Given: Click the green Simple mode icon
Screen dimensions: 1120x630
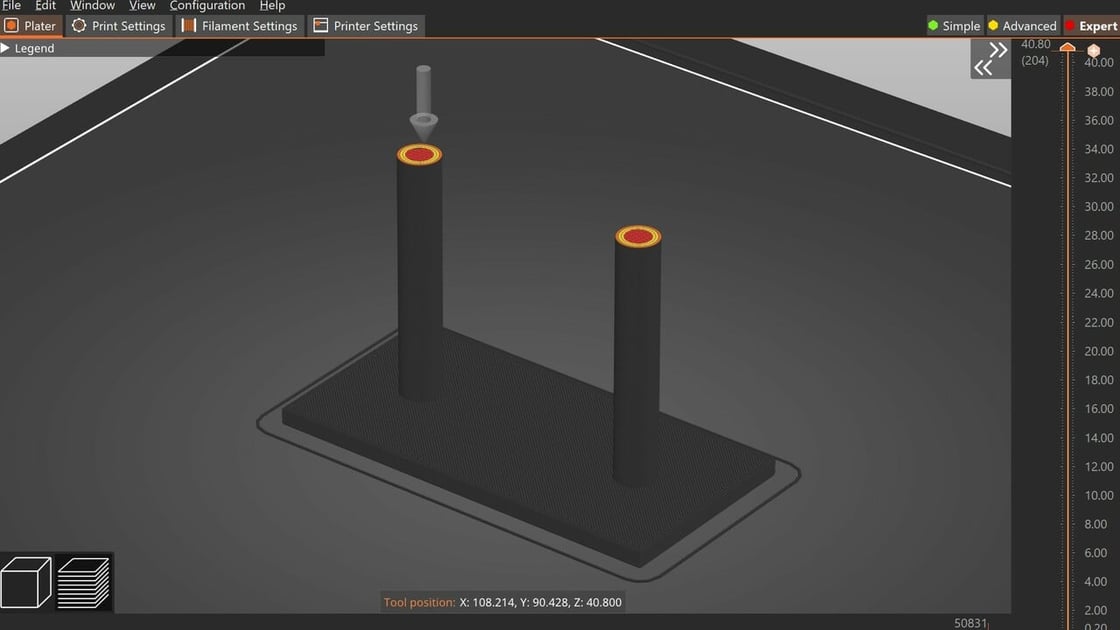Looking at the screenshot, I should click(934, 25).
